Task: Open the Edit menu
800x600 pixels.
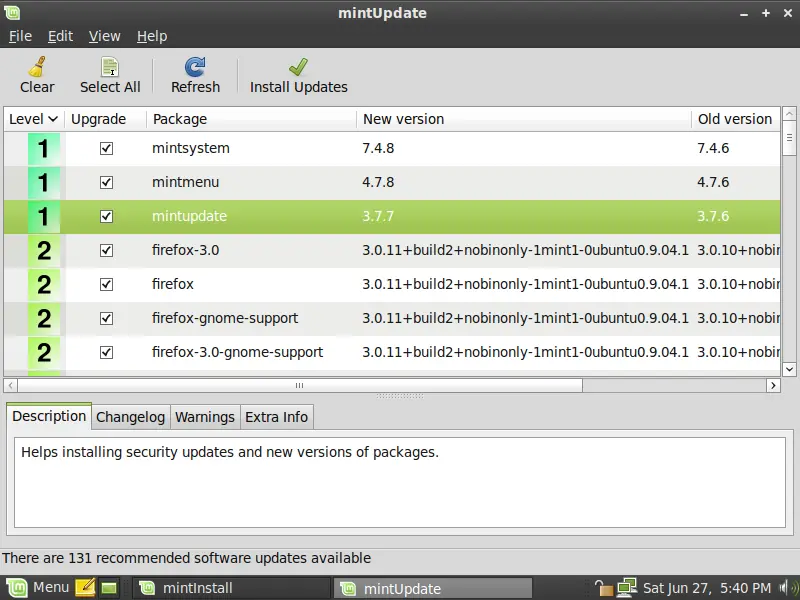Action: (60, 36)
